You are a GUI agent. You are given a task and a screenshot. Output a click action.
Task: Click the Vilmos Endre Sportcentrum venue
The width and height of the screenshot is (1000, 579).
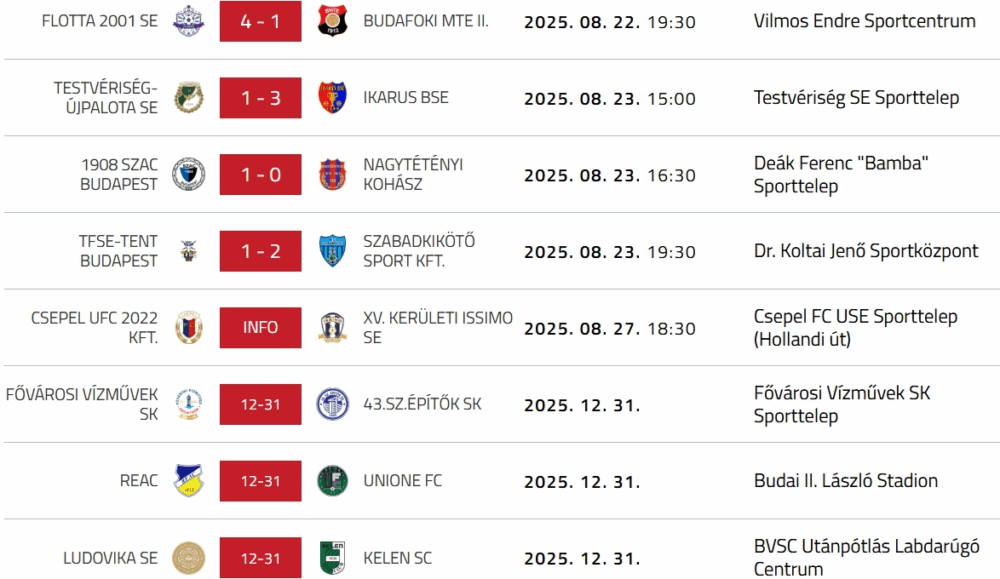pyautogui.click(x=864, y=21)
